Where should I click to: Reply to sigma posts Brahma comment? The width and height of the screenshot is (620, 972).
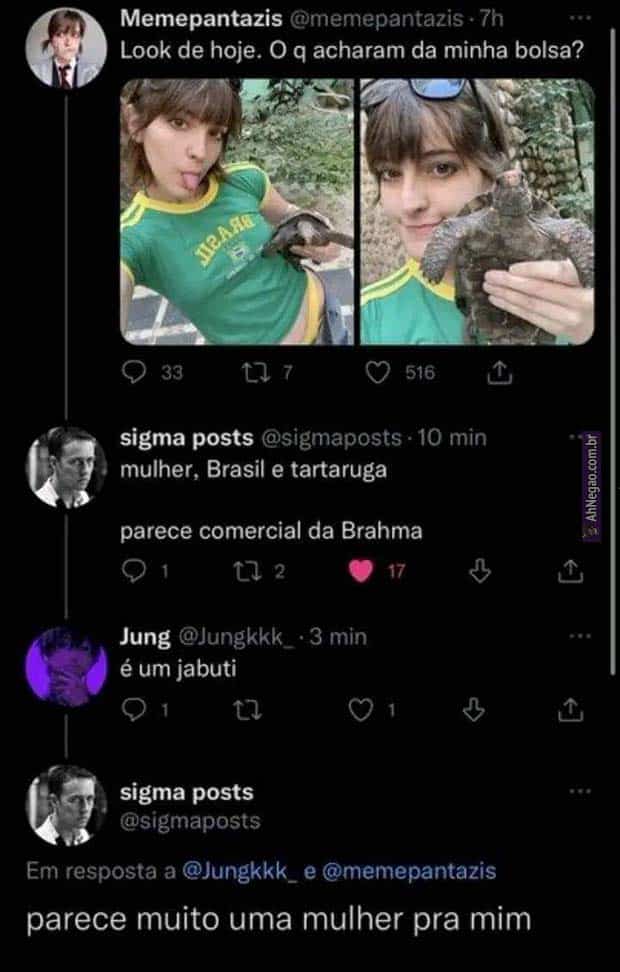(134, 570)
